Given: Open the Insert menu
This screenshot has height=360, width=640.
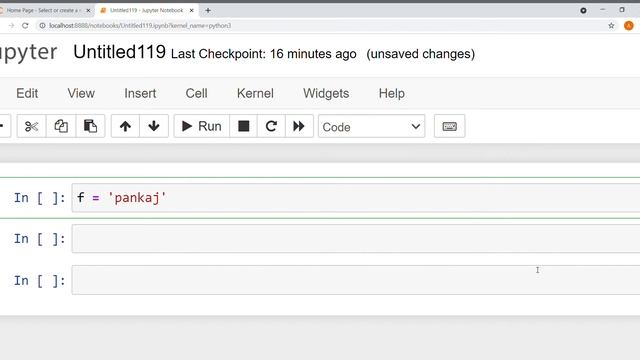Looking at the screenshot, I should (140, 93).
